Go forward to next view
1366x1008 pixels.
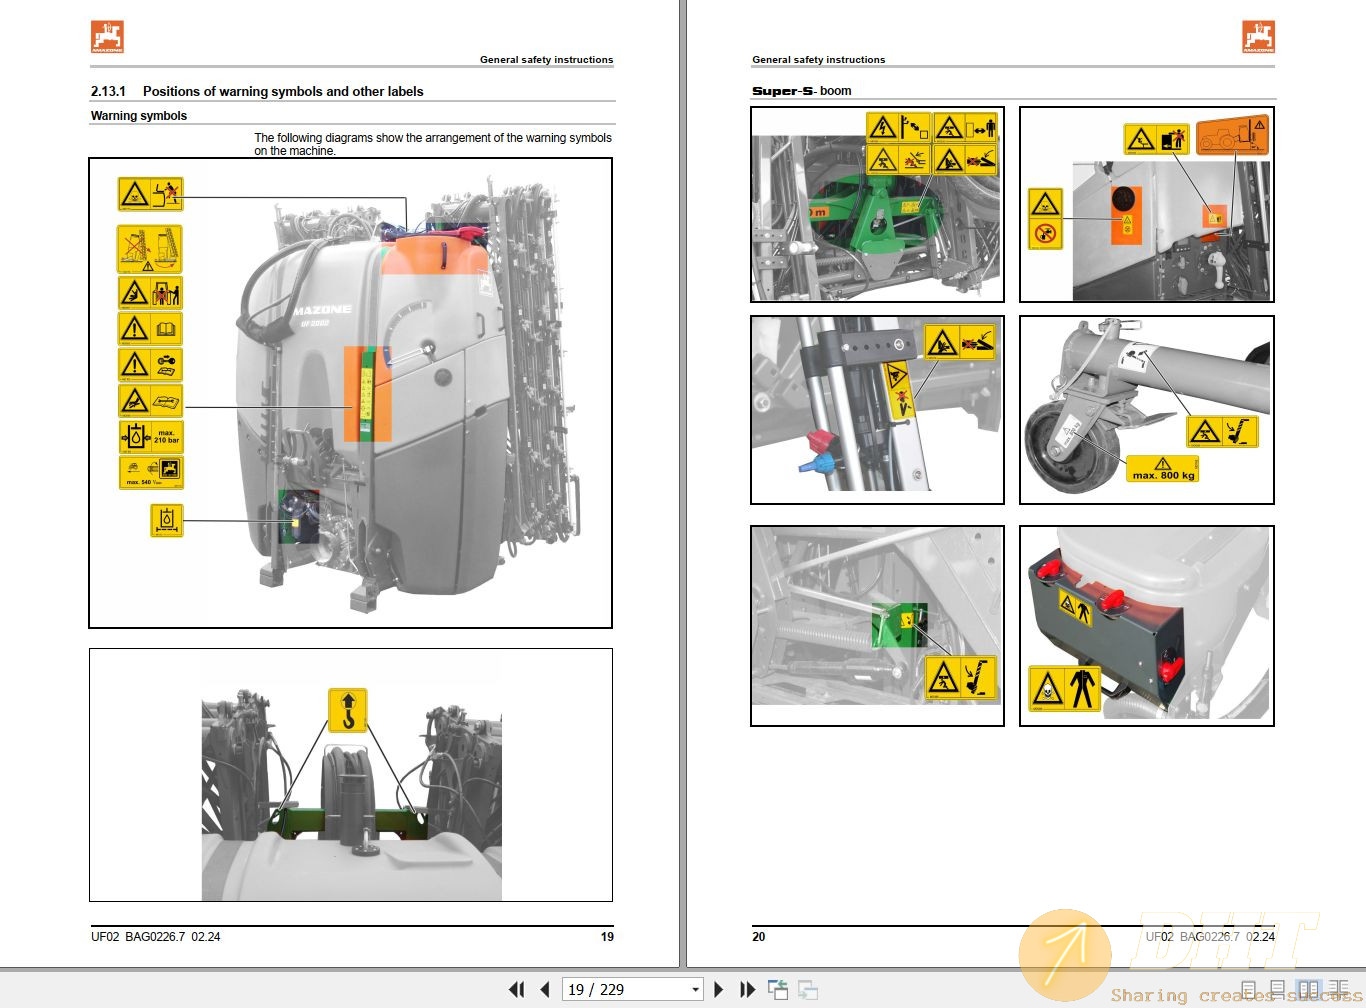click(808, 990)
